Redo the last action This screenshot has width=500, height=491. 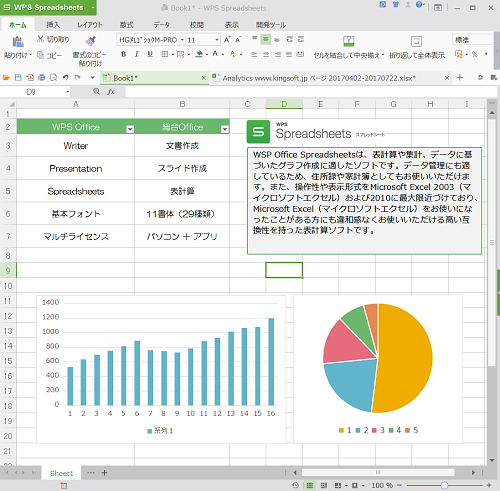[x=77, y=78]
